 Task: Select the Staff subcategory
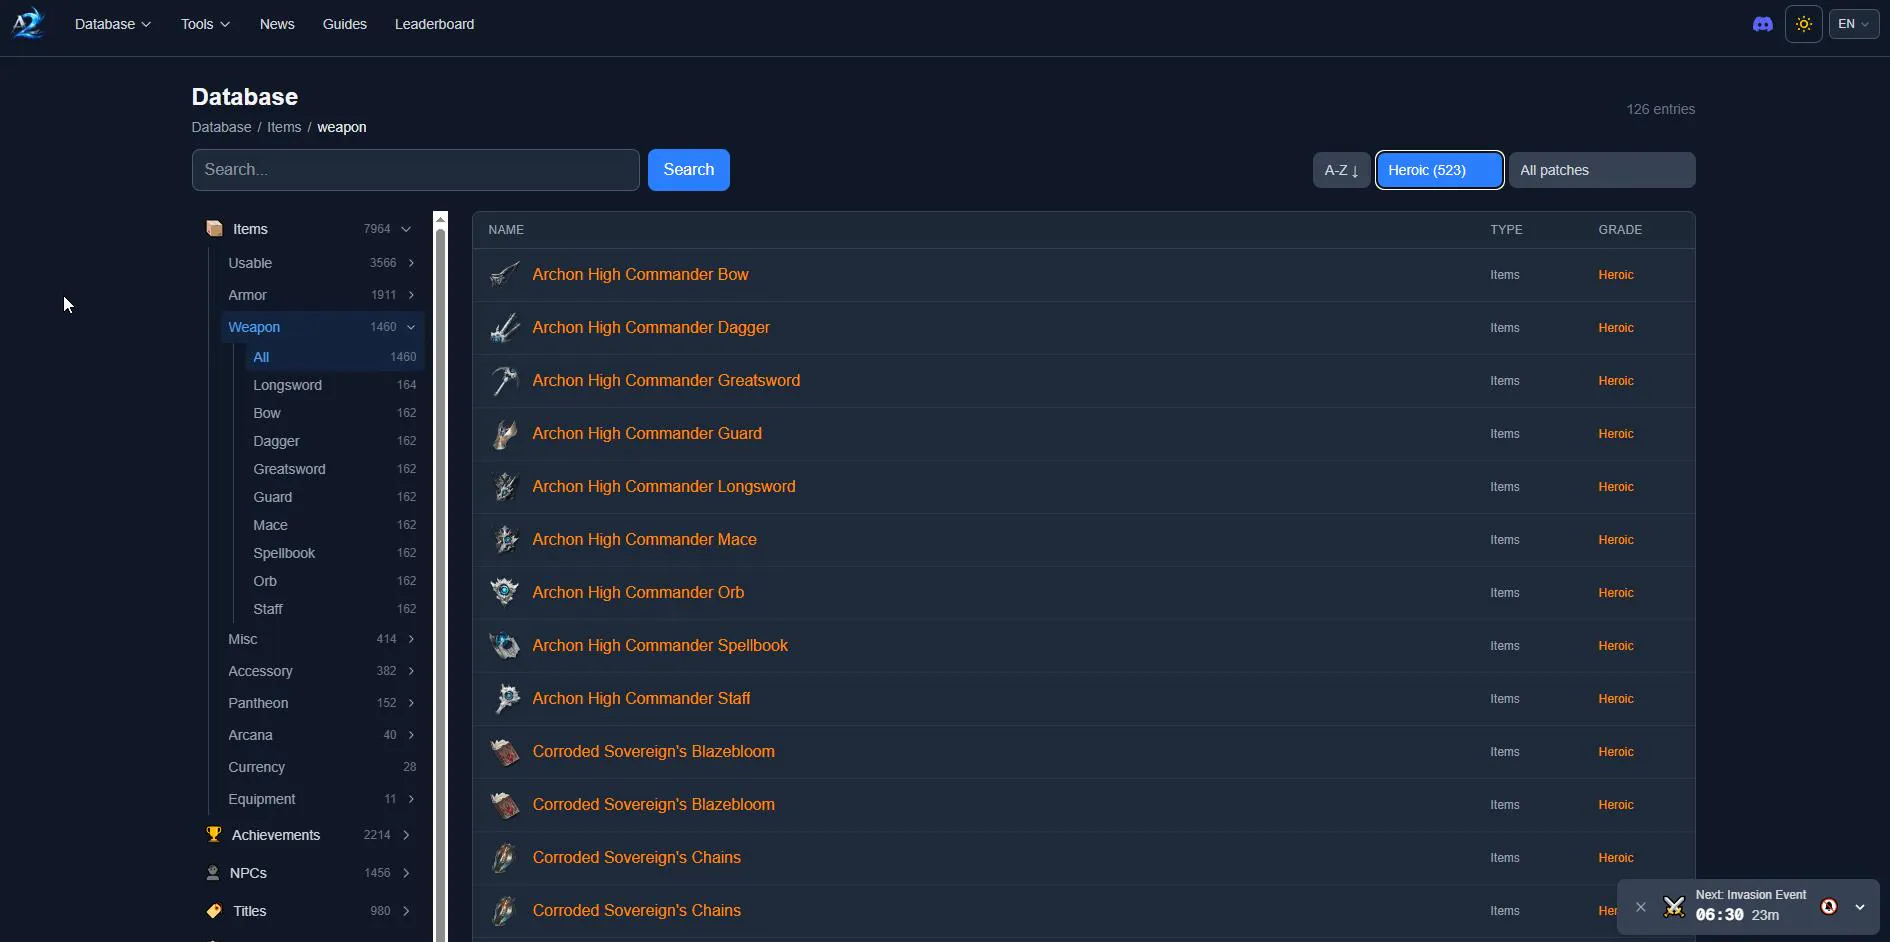(335, 609)
